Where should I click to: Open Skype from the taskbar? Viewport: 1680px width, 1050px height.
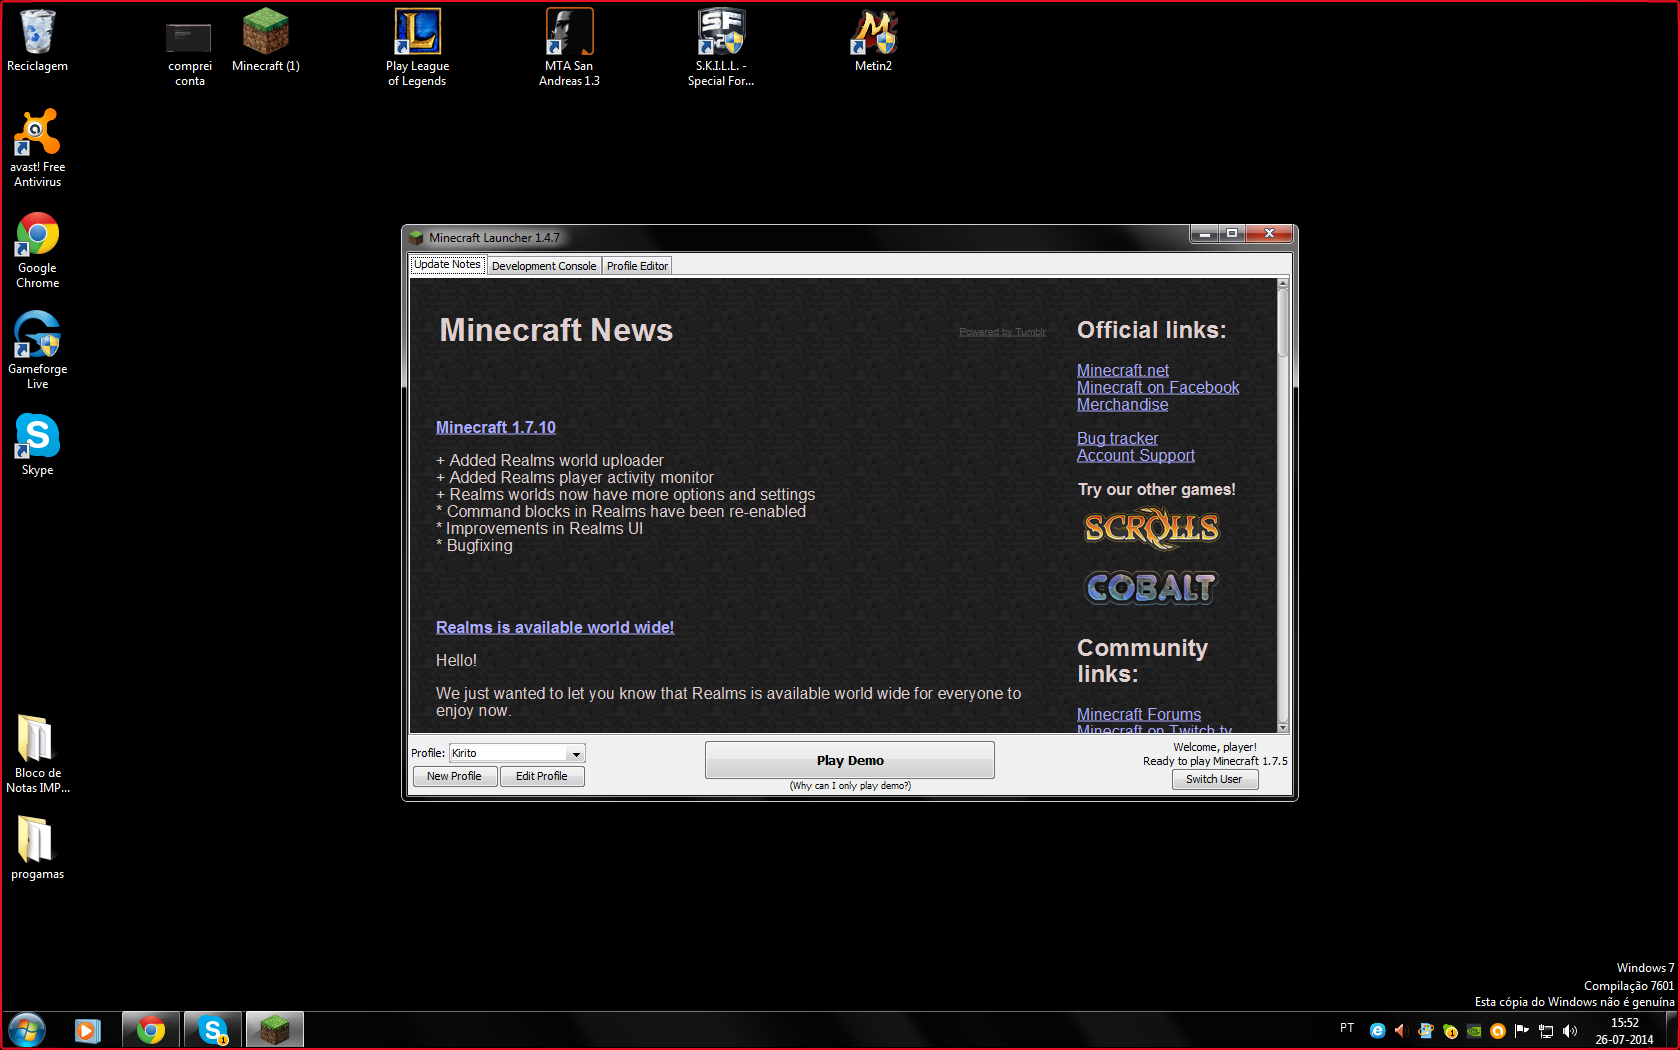[x=213, y=1030]
